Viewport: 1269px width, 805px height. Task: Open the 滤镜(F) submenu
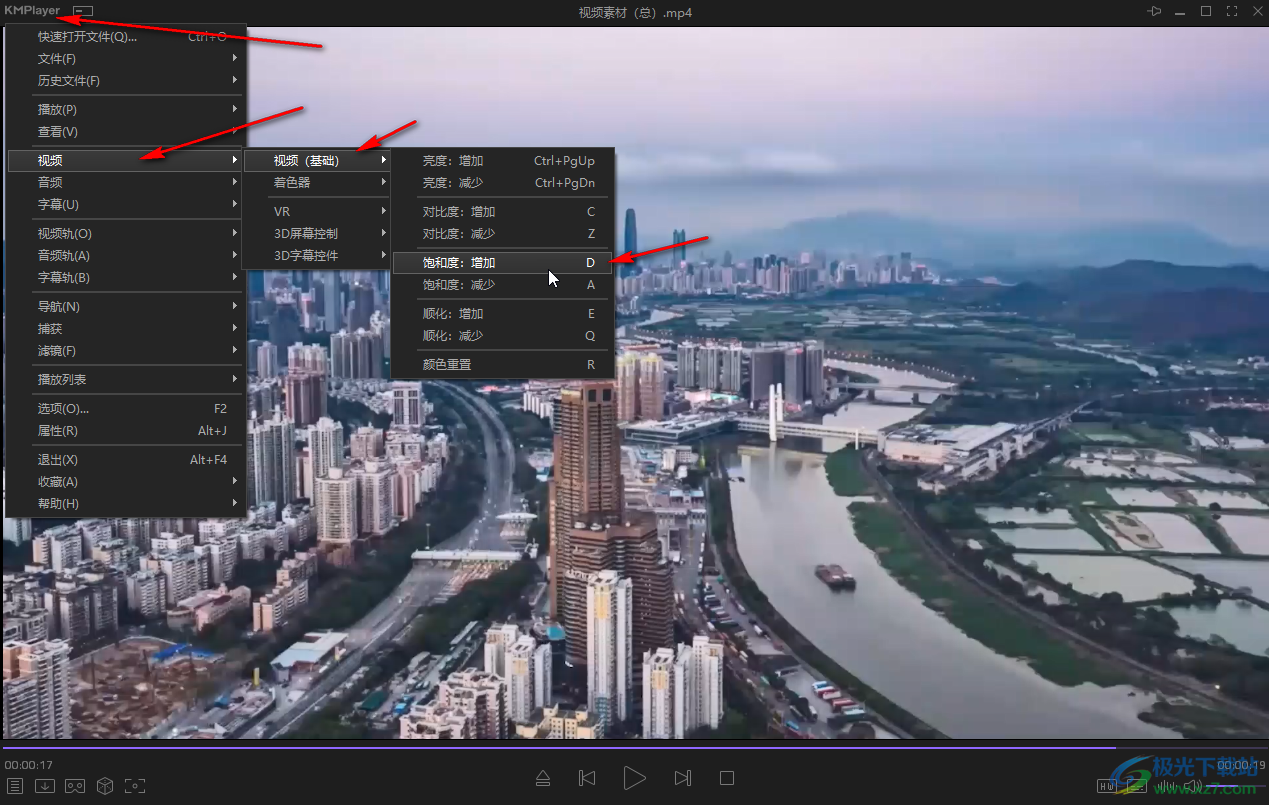click(x=126, y=350)
